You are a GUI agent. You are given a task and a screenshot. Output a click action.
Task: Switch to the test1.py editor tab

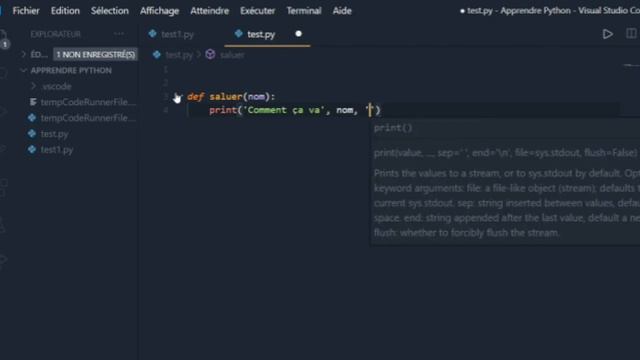pos(177,34)
